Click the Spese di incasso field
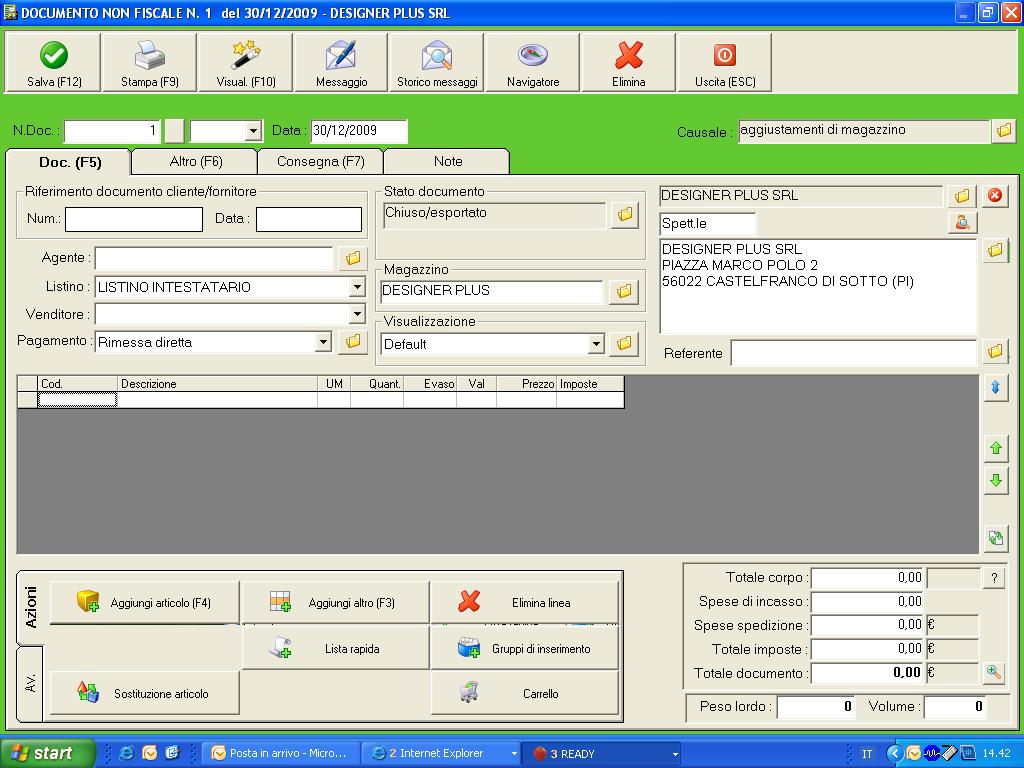1024x768 pixels. click(867, 601)
